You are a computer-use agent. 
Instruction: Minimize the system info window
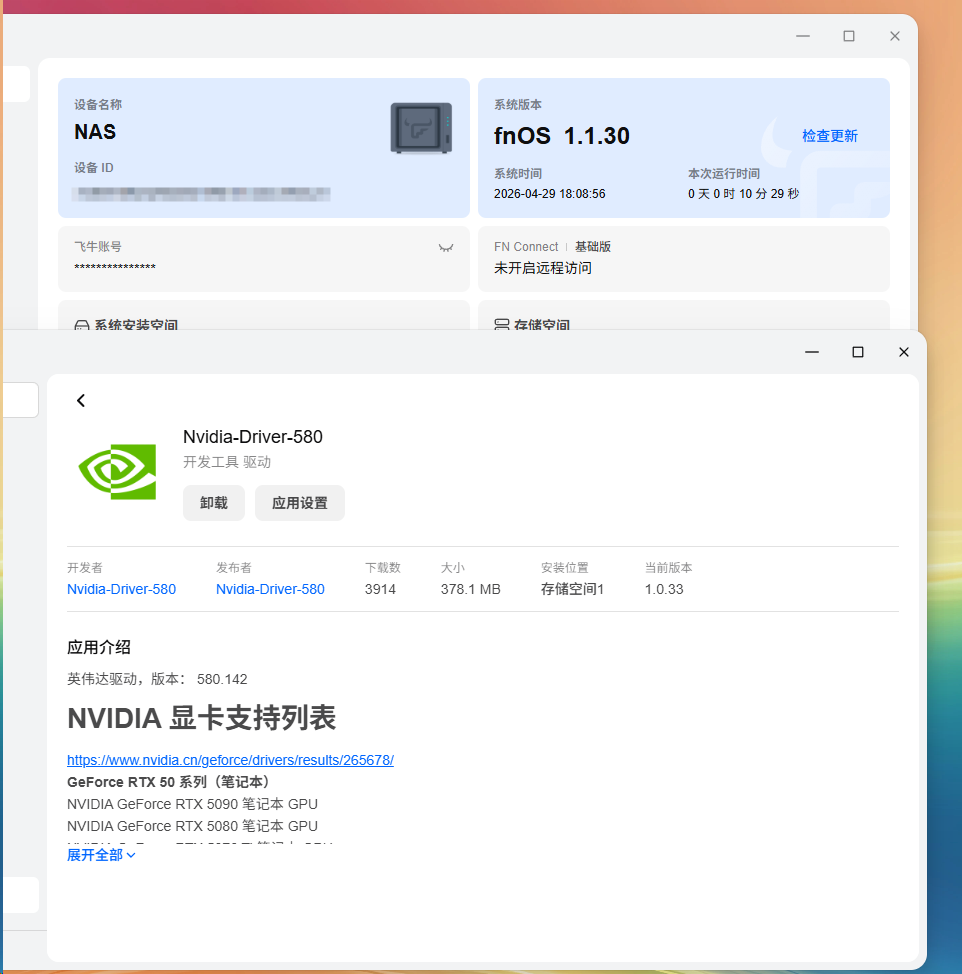pyautogui.click(x=803, y=36)
